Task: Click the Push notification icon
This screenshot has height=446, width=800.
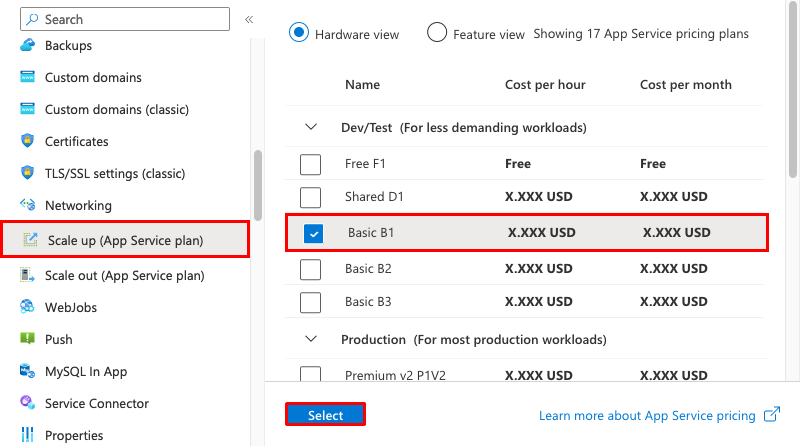Action: [27, 340]
